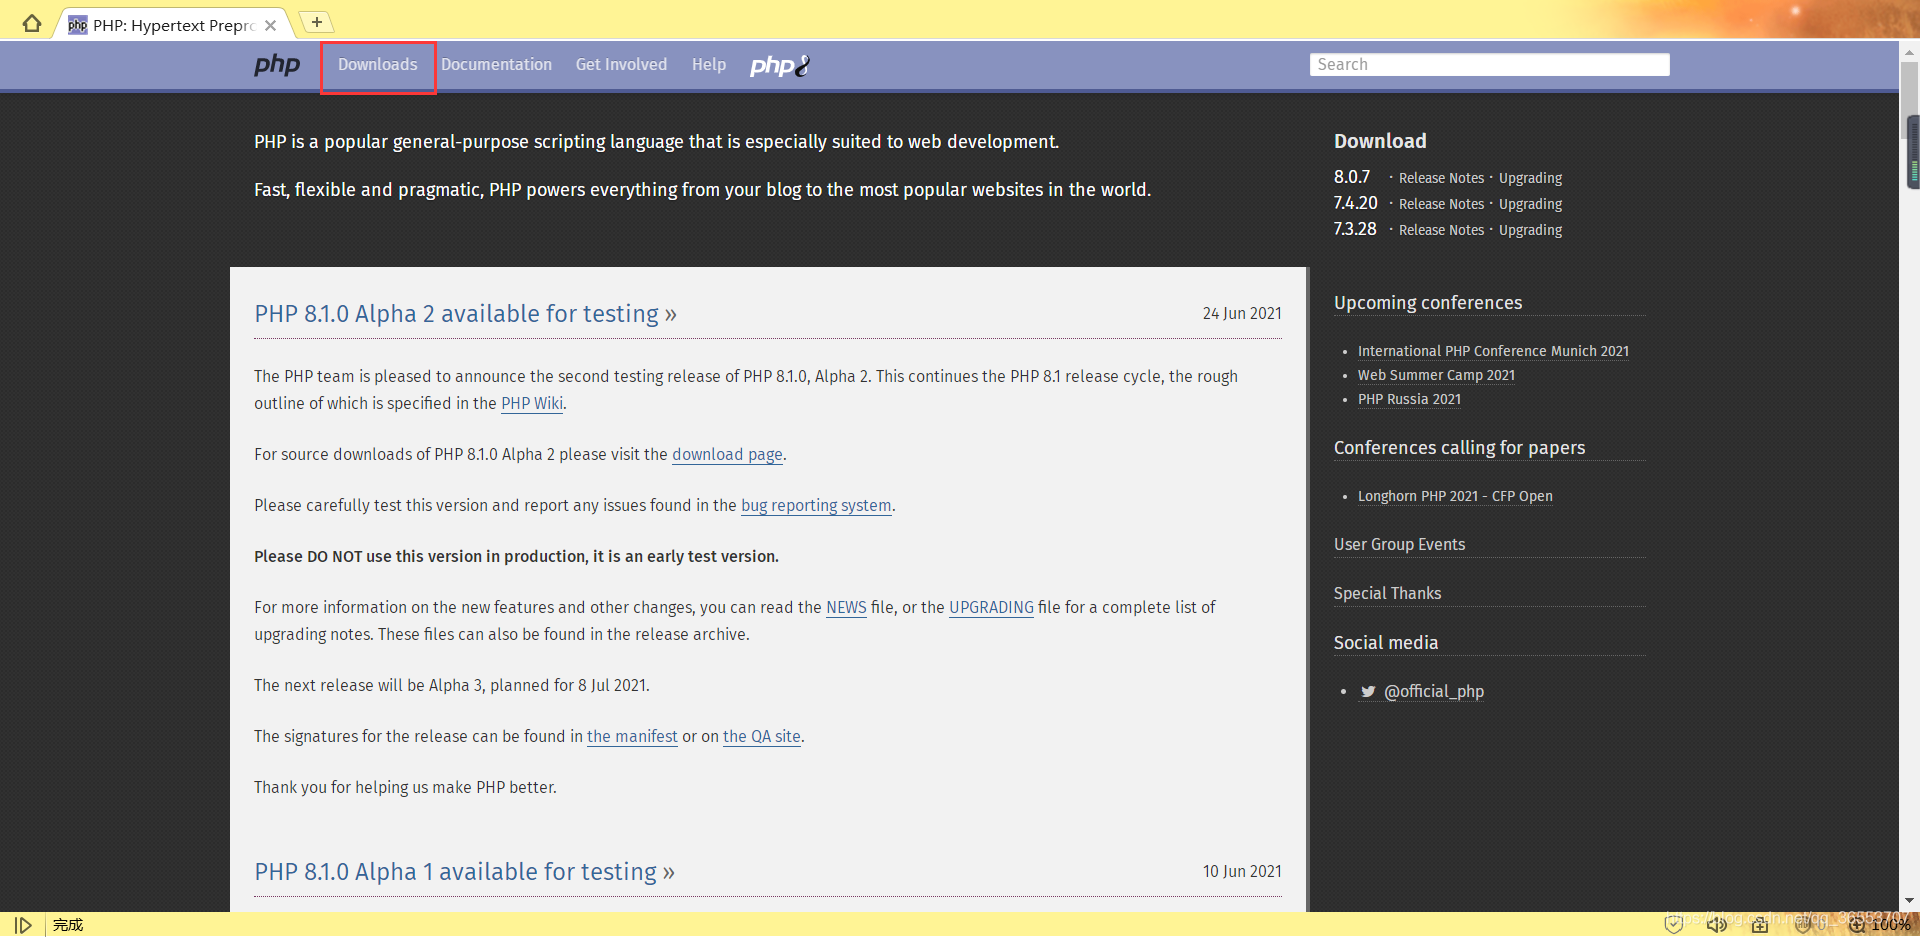Screen dimensions: 1920x937
Task: Open Release Notes for 7.4.20
Action: 1441,204
